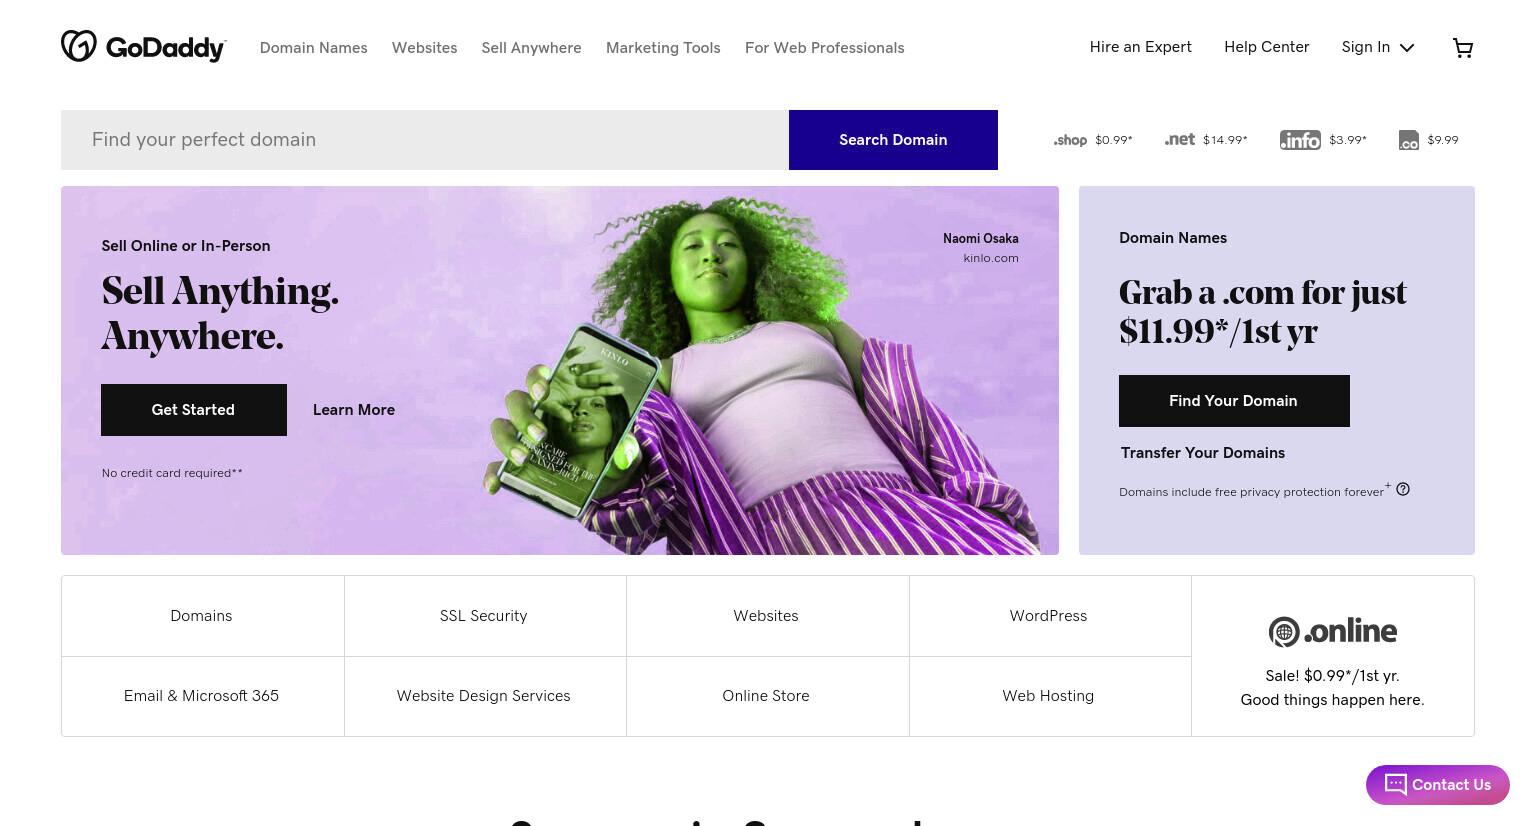
Task: Expand the Sell Anywhere menu
Action: coord(531,48)
